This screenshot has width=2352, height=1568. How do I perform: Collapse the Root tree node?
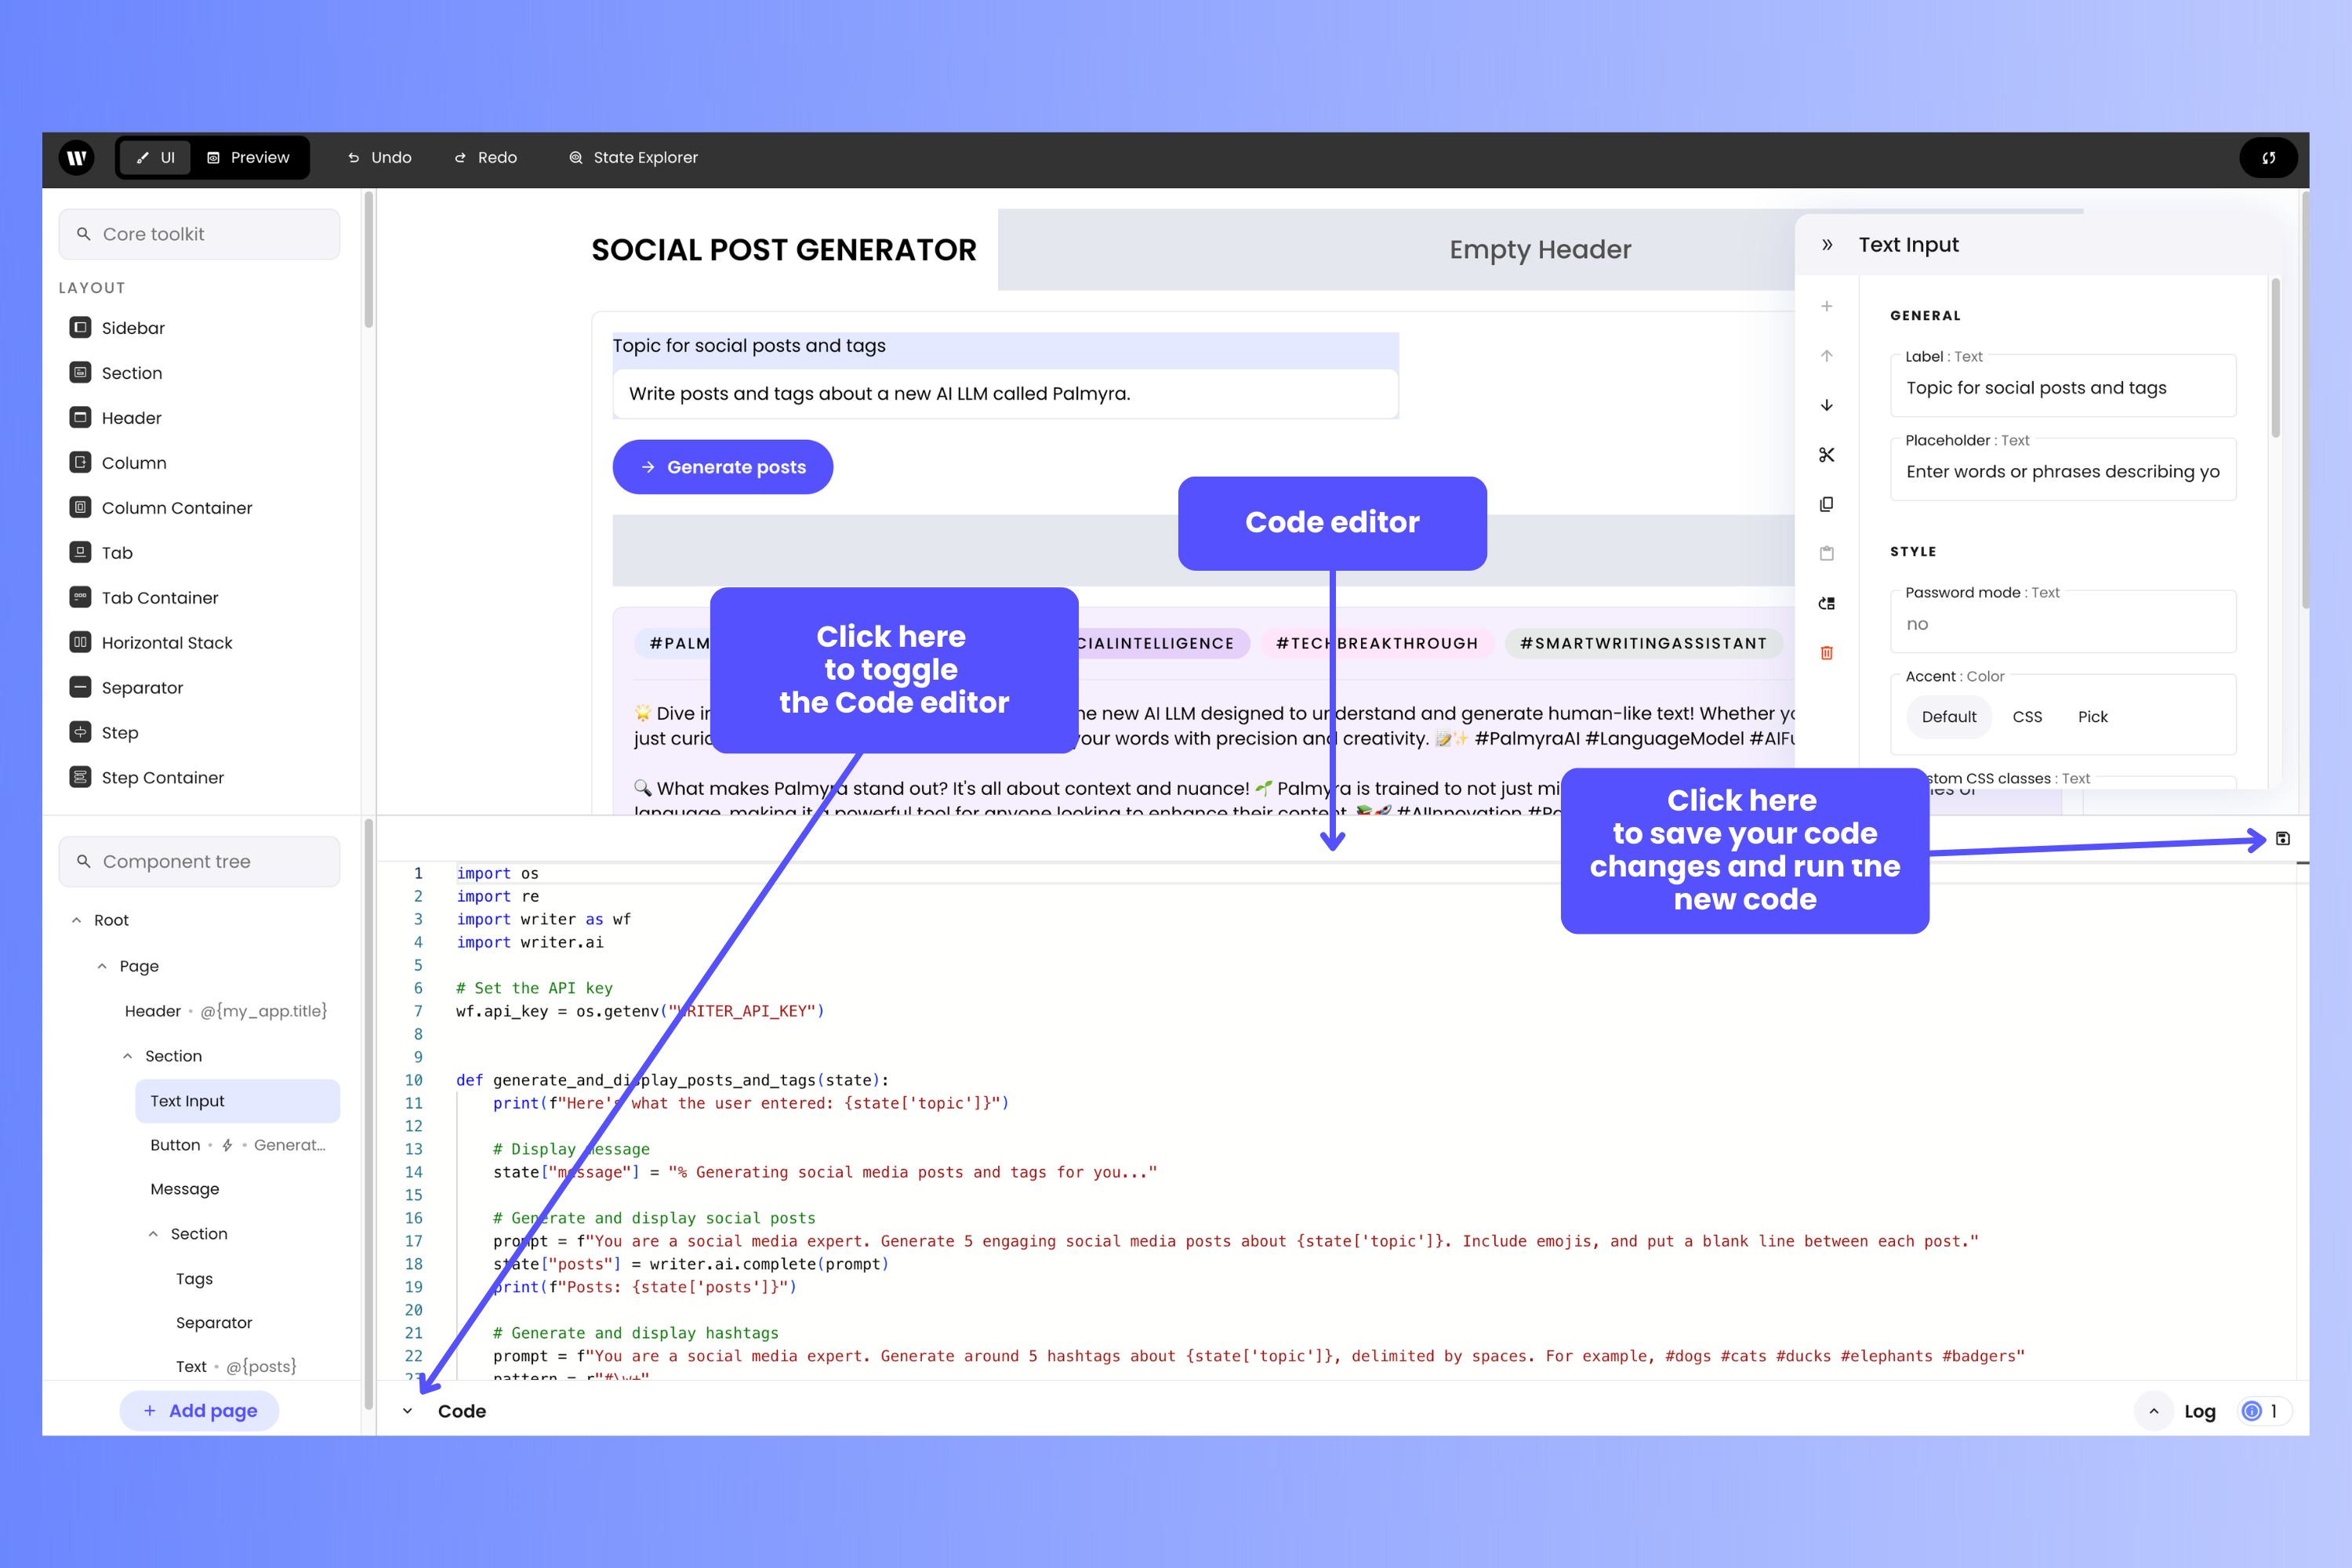point(76,920)
